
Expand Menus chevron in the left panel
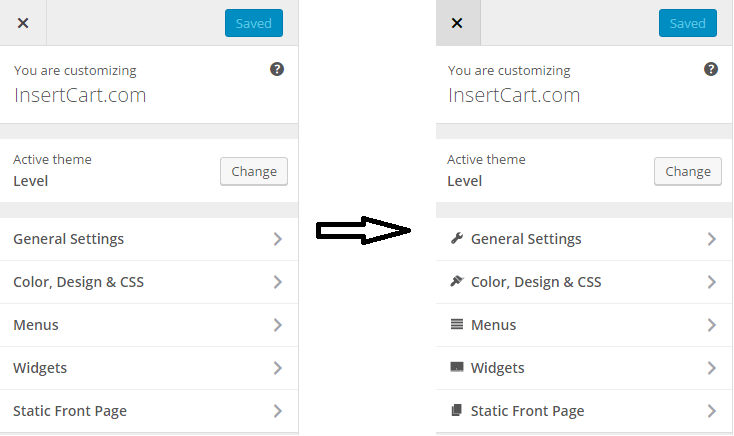point(278,325)
